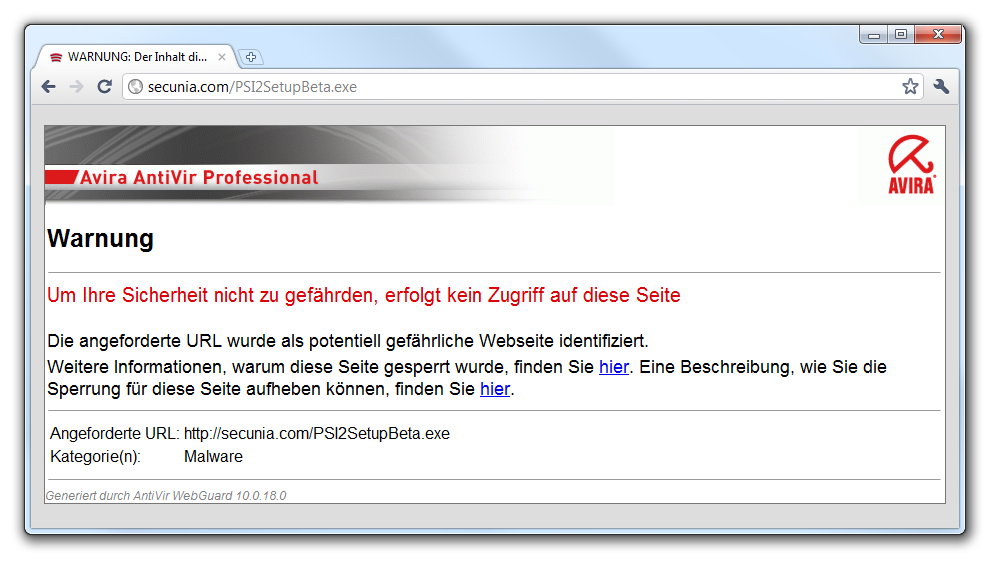Image resolution: width=989 pixels, height=561 pixels.
Task: Close the WARNUNG tab with its X
Action: [222, 57]
